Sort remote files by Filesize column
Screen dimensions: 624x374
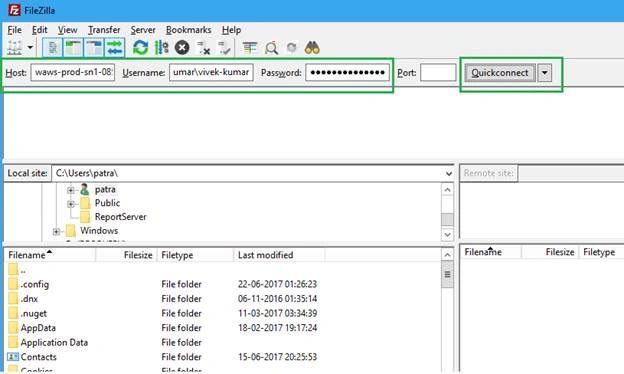pyautogui.click(x=550, y=252)
